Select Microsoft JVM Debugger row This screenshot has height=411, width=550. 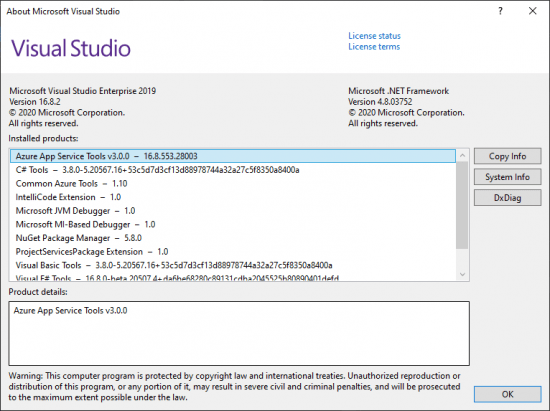(x=233, y=211)
